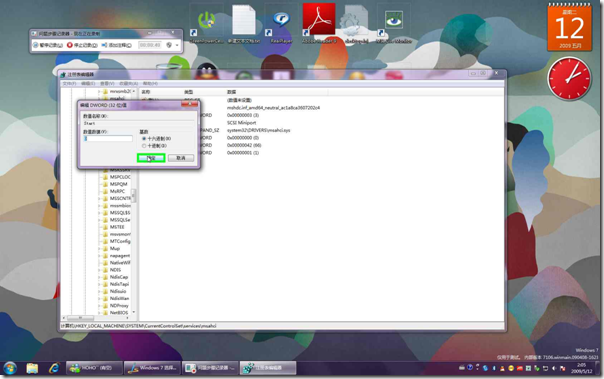Click the red stop record icon
Viewport: 604px width, 379px height.
click(70, 45)
